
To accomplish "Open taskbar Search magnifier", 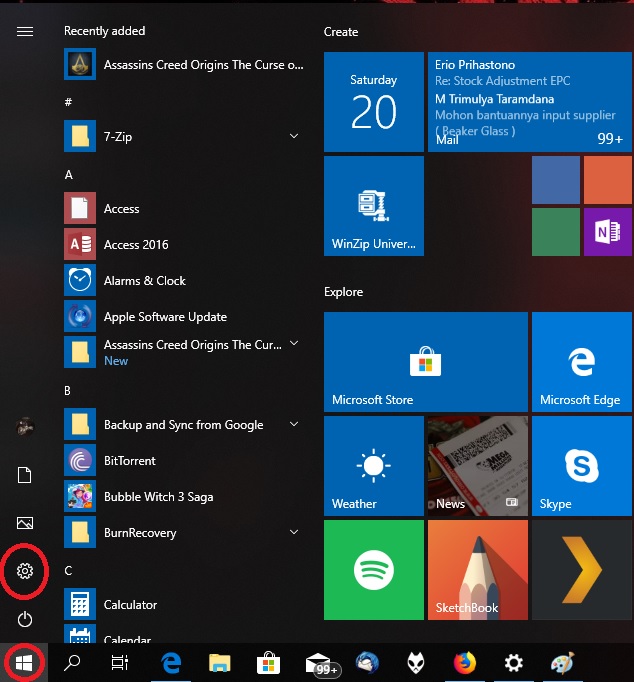I will 72,663.
